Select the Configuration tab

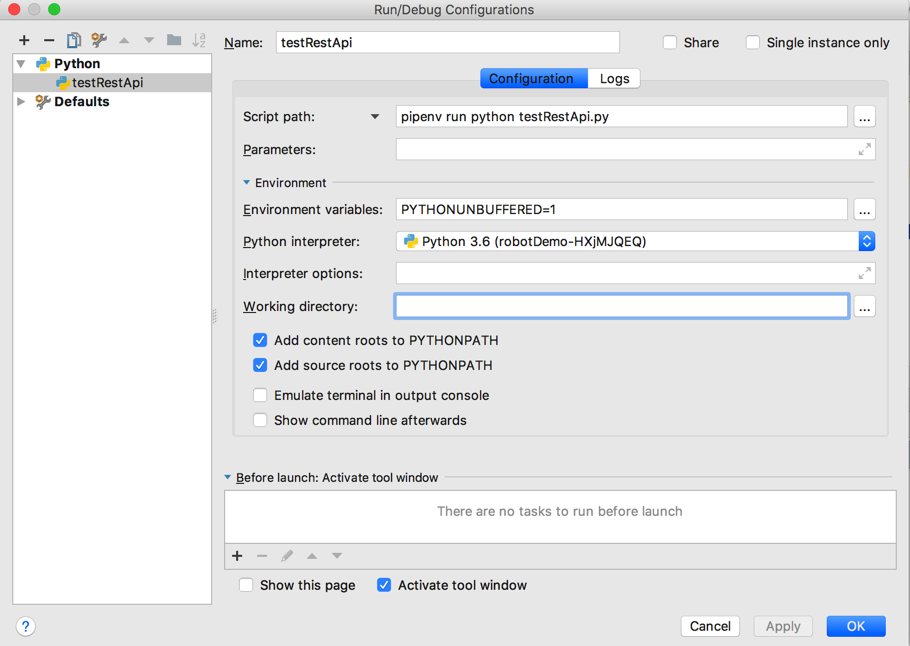click(531, 78)
